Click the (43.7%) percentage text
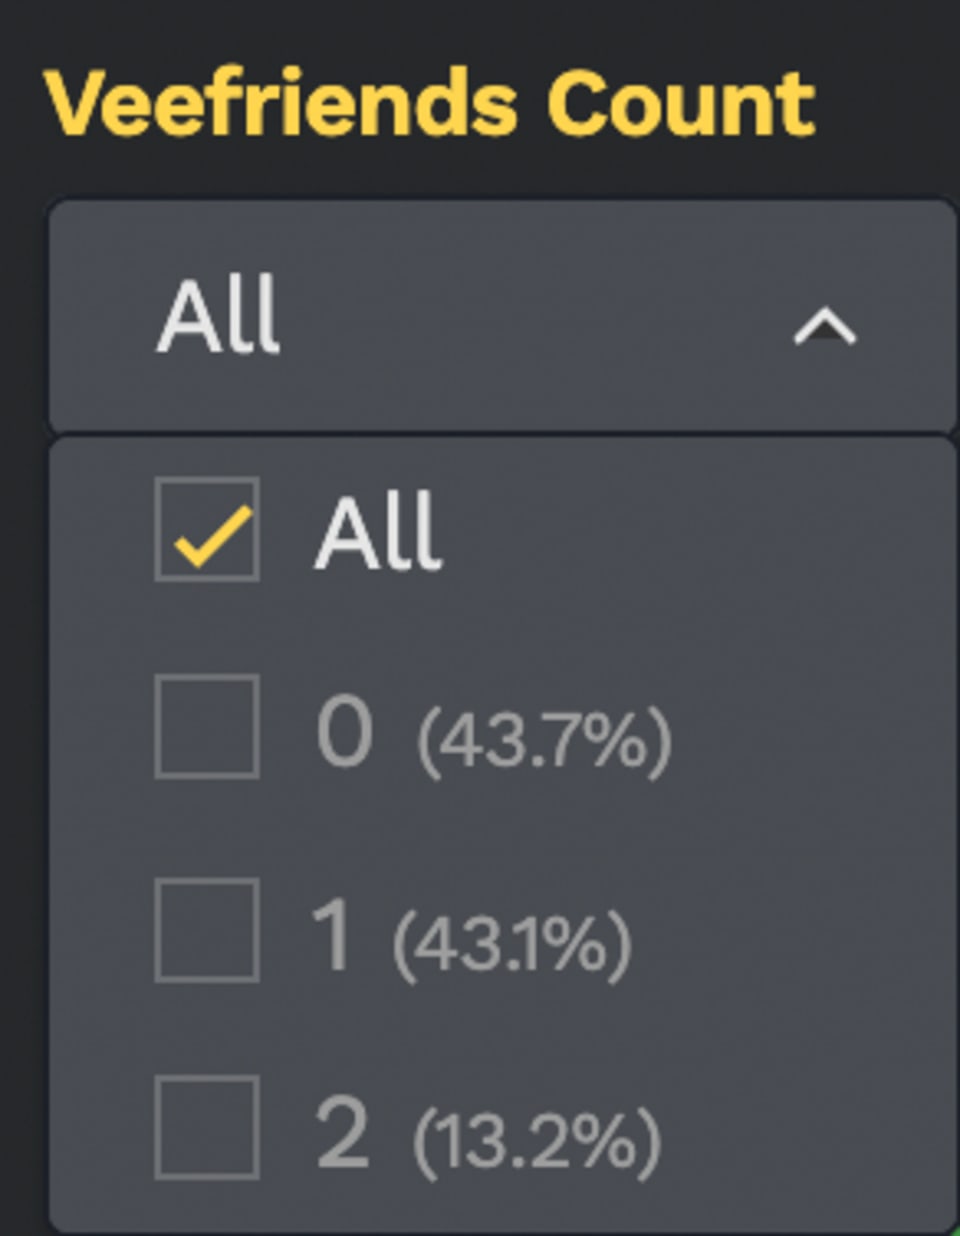 (x=544, y=741)
